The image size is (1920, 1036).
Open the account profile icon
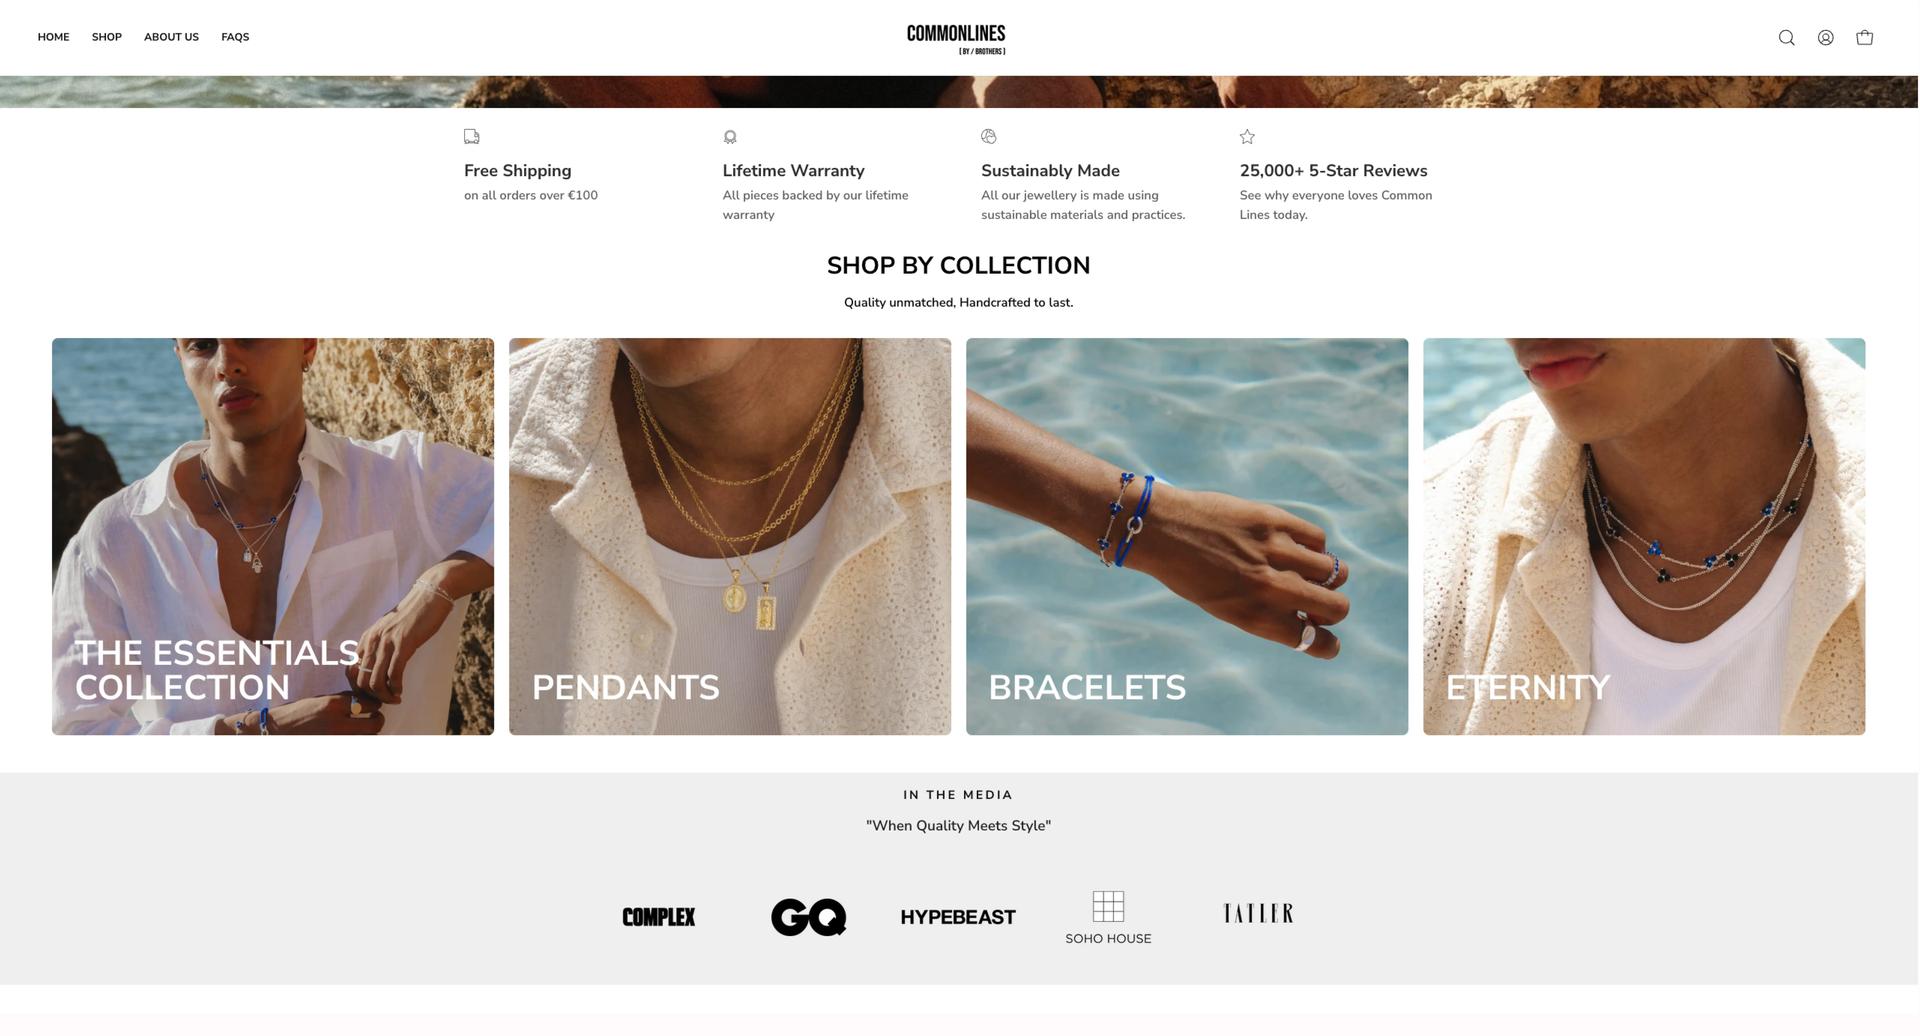[x=1825, y=38]
